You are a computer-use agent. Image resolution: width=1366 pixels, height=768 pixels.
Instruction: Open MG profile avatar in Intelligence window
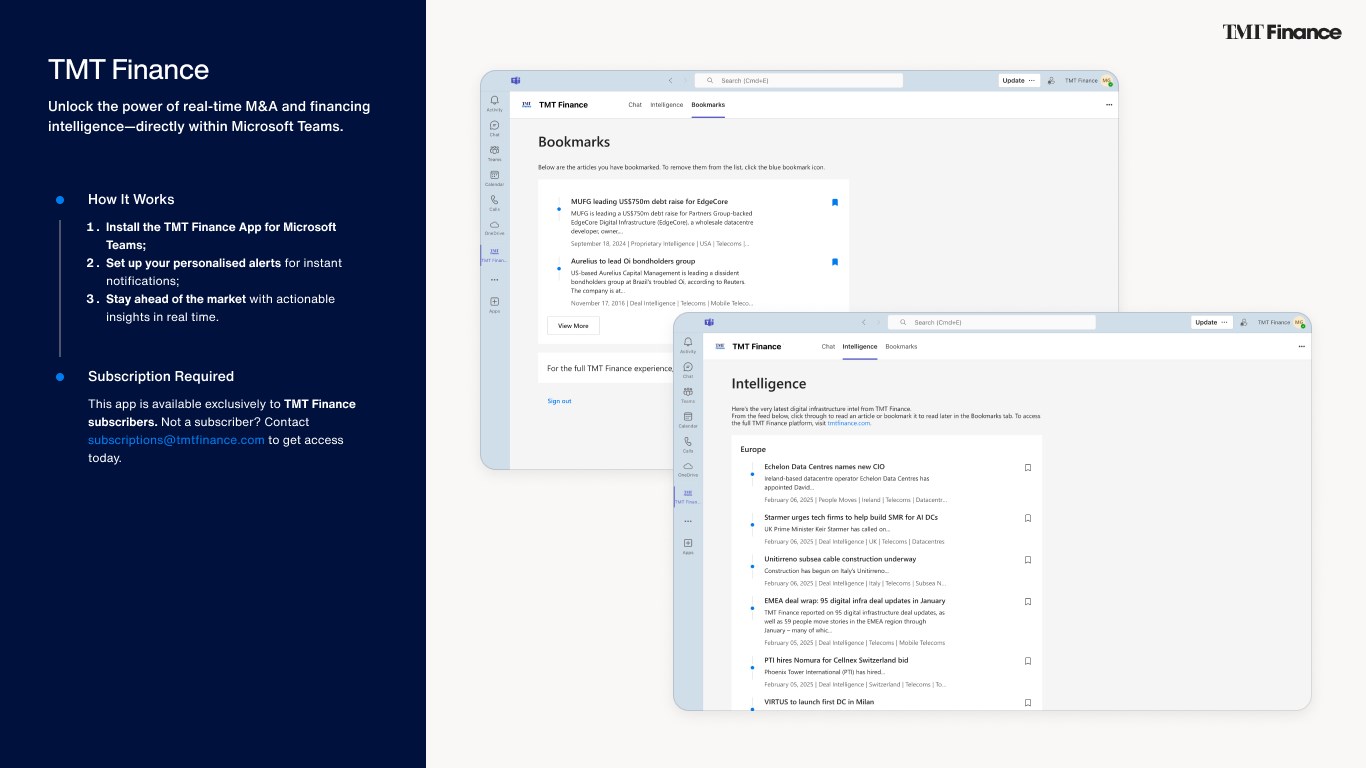coord(1299,322)
